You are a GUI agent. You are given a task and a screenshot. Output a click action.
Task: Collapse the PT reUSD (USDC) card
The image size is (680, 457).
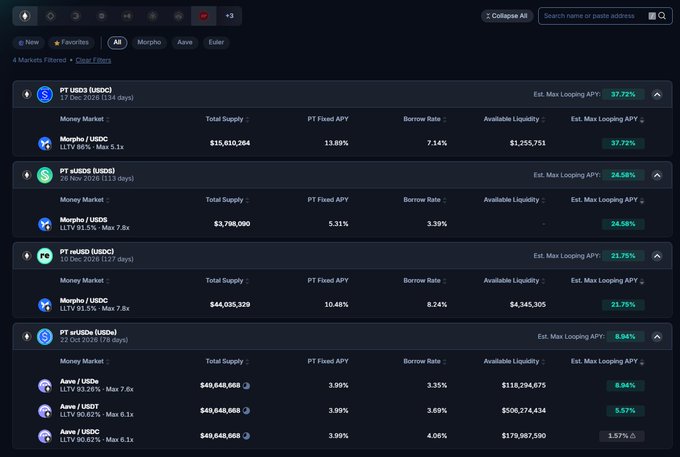click(x=657, y=256)
